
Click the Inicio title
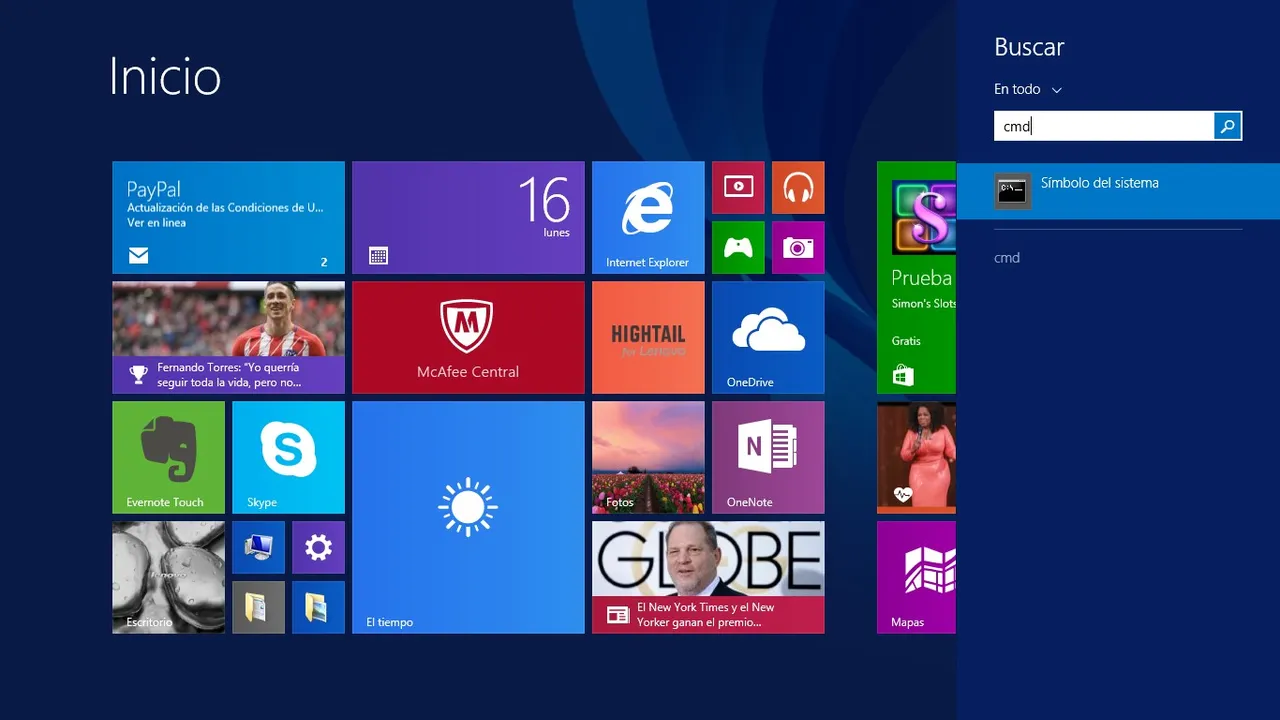(x=165, y=77)
